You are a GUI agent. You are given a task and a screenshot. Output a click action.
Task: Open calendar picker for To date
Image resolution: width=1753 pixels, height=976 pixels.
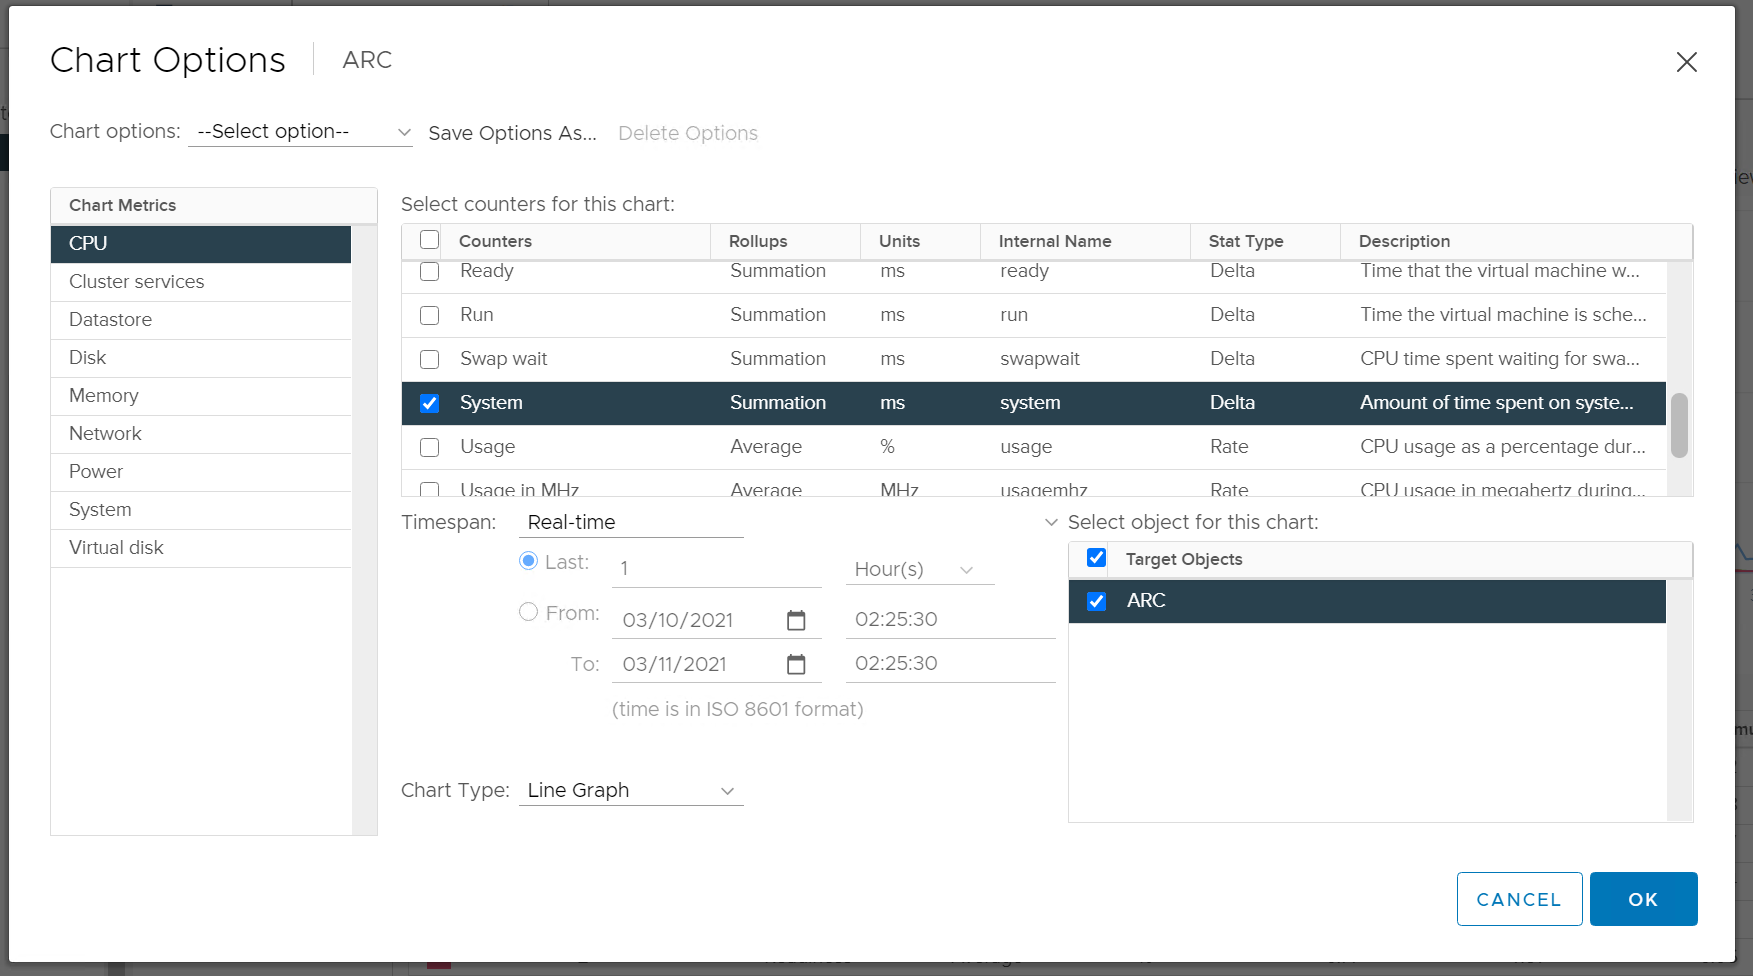[x=796, y=664]
